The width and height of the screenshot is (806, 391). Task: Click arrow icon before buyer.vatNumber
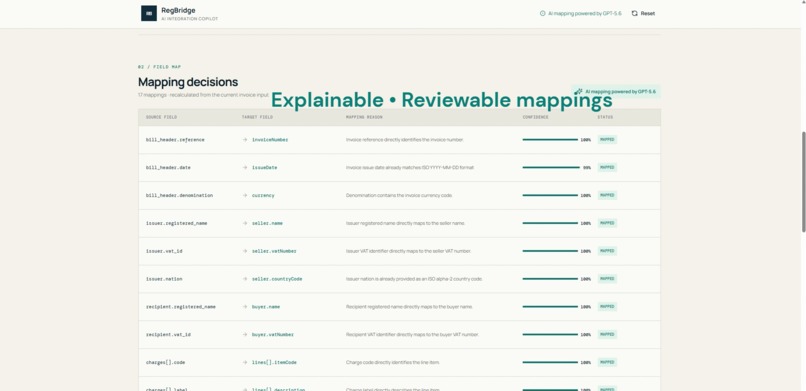245,334
